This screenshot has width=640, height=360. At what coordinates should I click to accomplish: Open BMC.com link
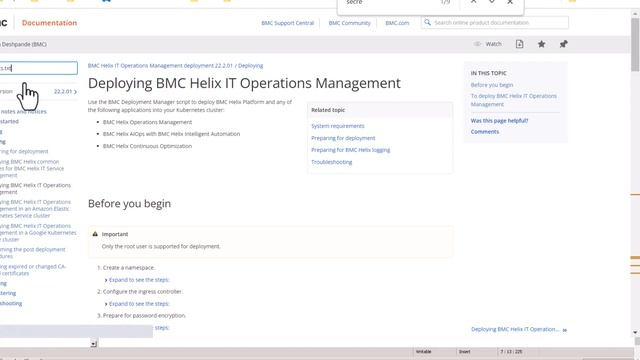pos(397,23)
